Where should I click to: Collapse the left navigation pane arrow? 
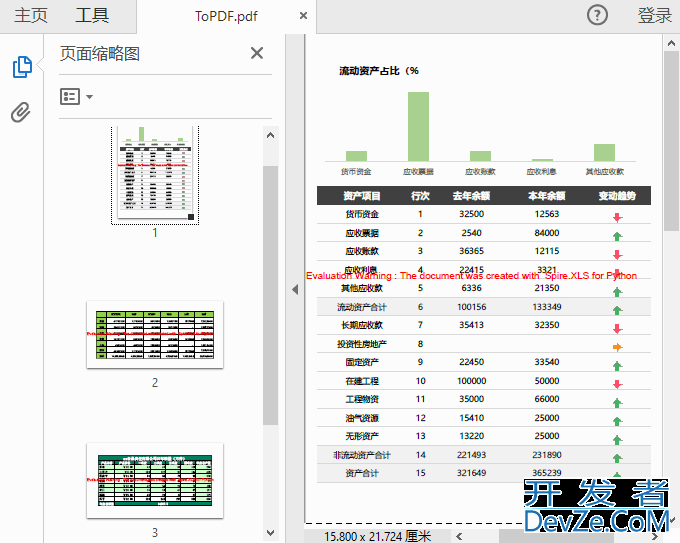tap(295, 289)
